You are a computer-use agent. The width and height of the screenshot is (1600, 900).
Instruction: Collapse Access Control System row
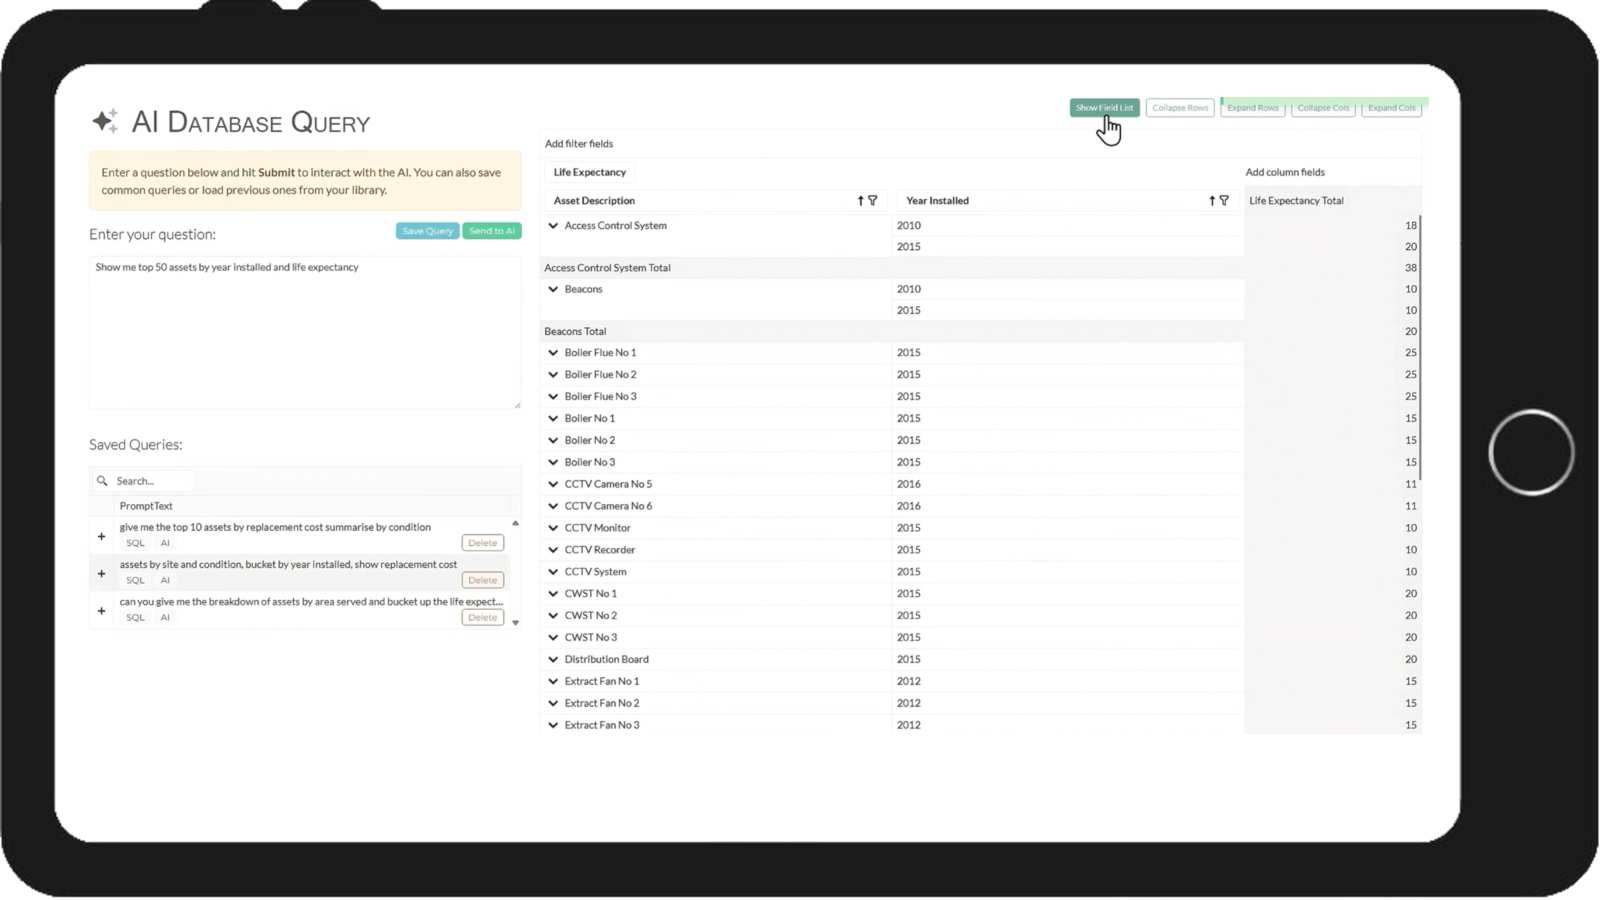[x=553, y=226]
